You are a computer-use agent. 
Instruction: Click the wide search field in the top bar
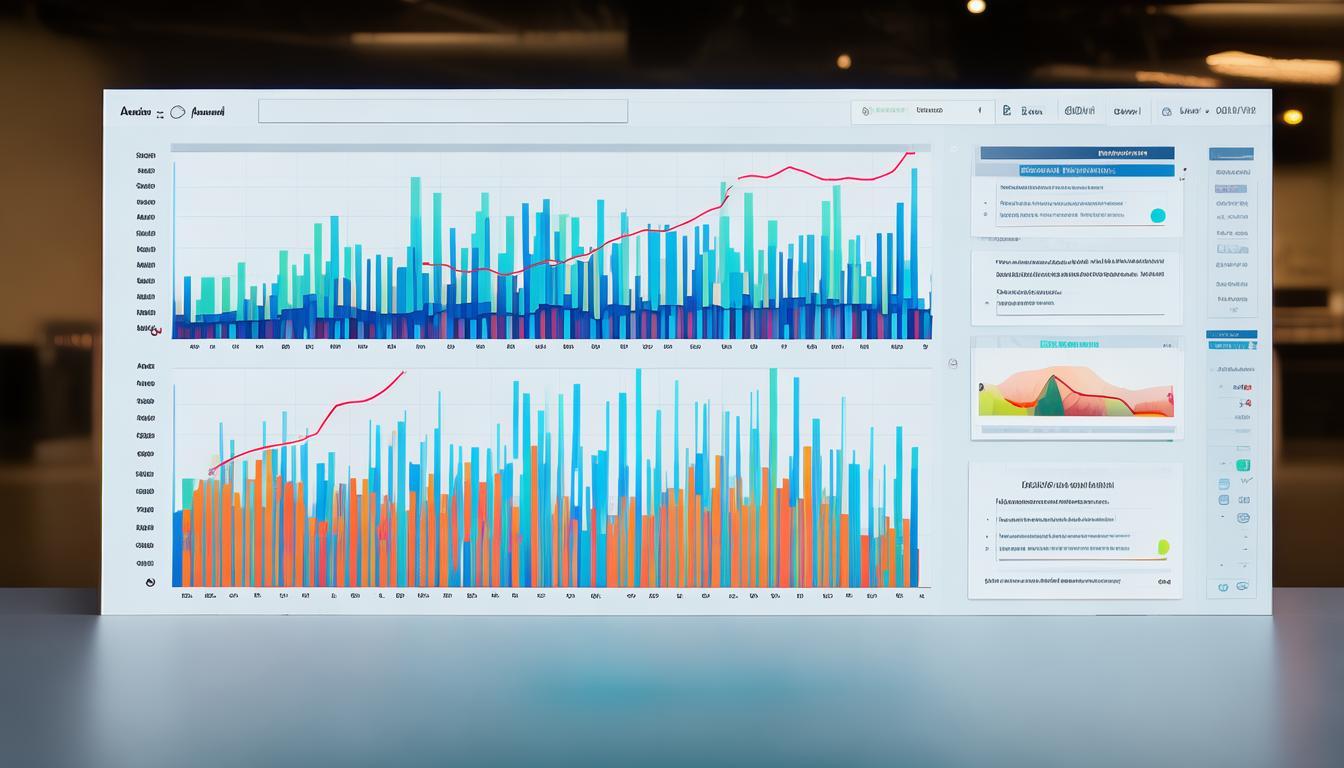(x=442, y=111)
